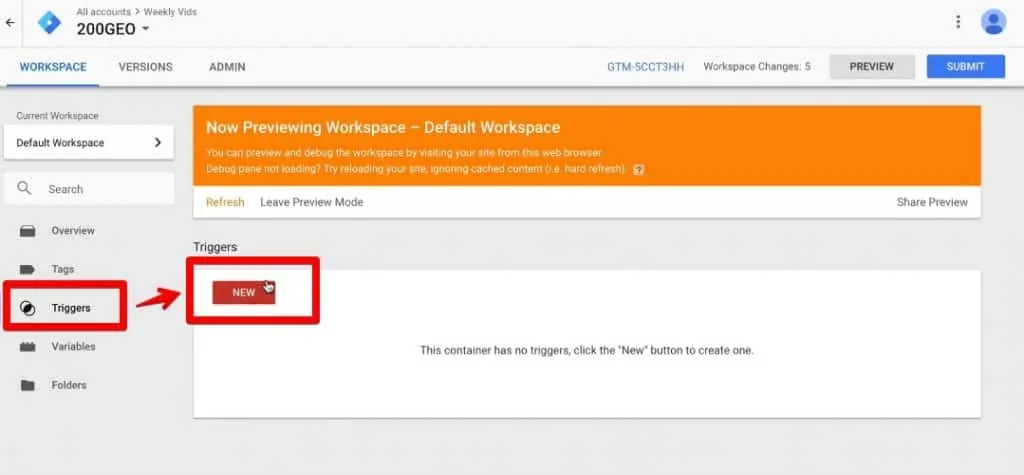Click the GTM-5CCT3HH container ID
Viewport: 1024px width, 475px height.
(646, 67)
